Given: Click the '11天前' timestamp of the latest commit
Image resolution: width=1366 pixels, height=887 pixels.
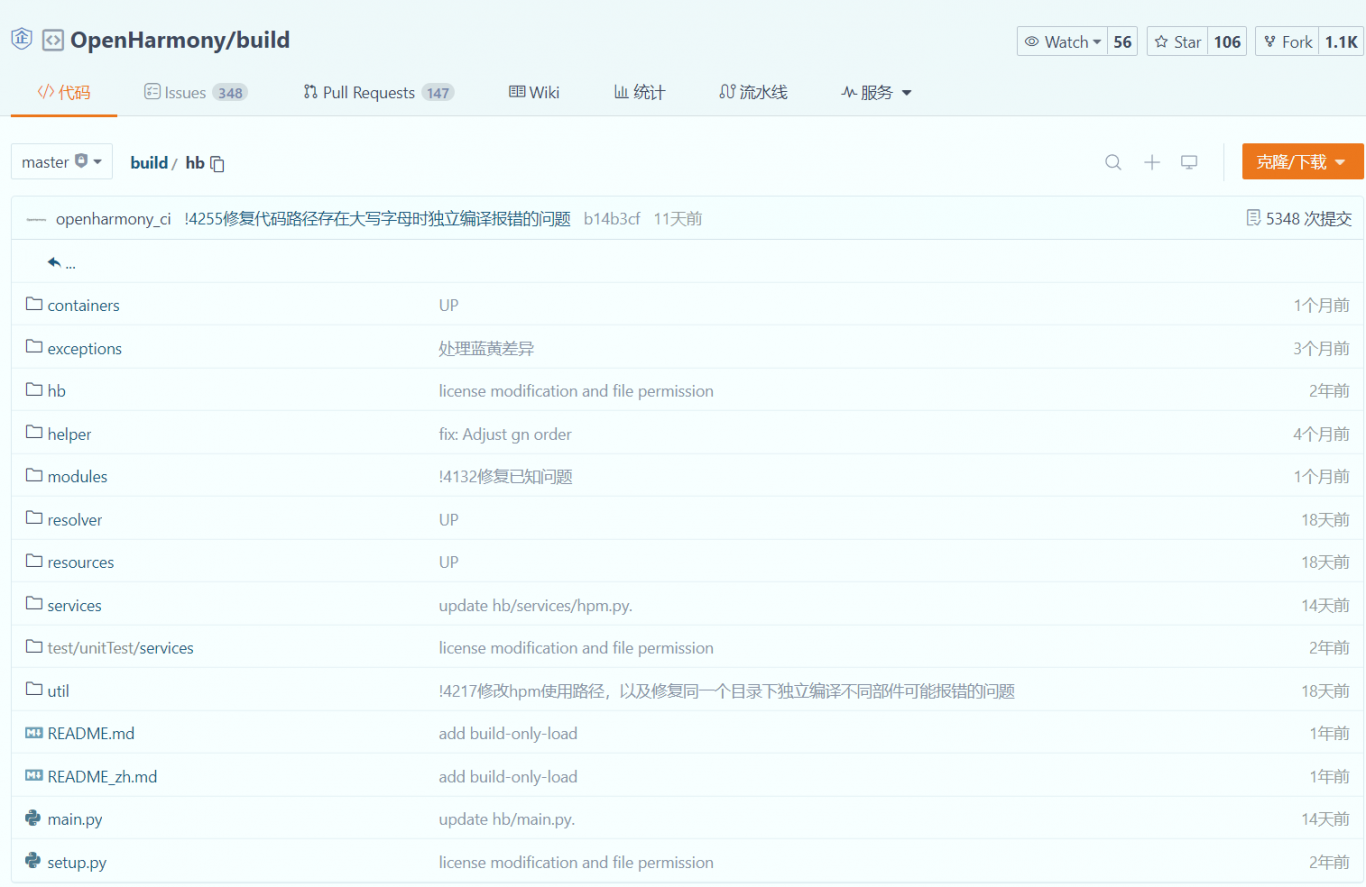Looking at the screenshot, I should tap(678, 219).
